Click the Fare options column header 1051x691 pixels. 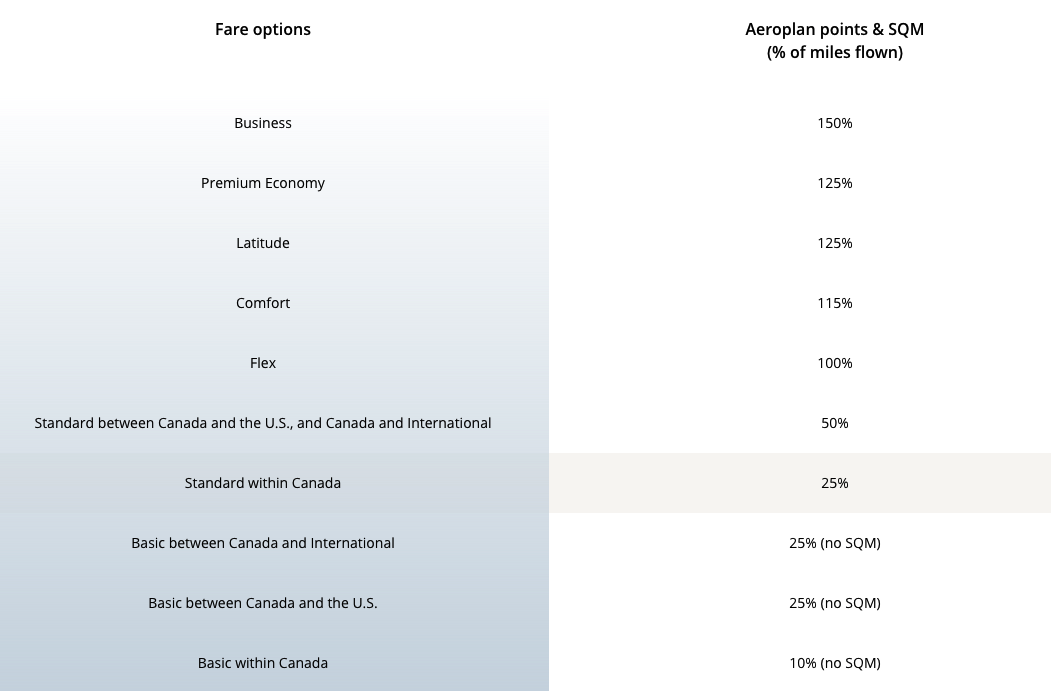(263, 29)
